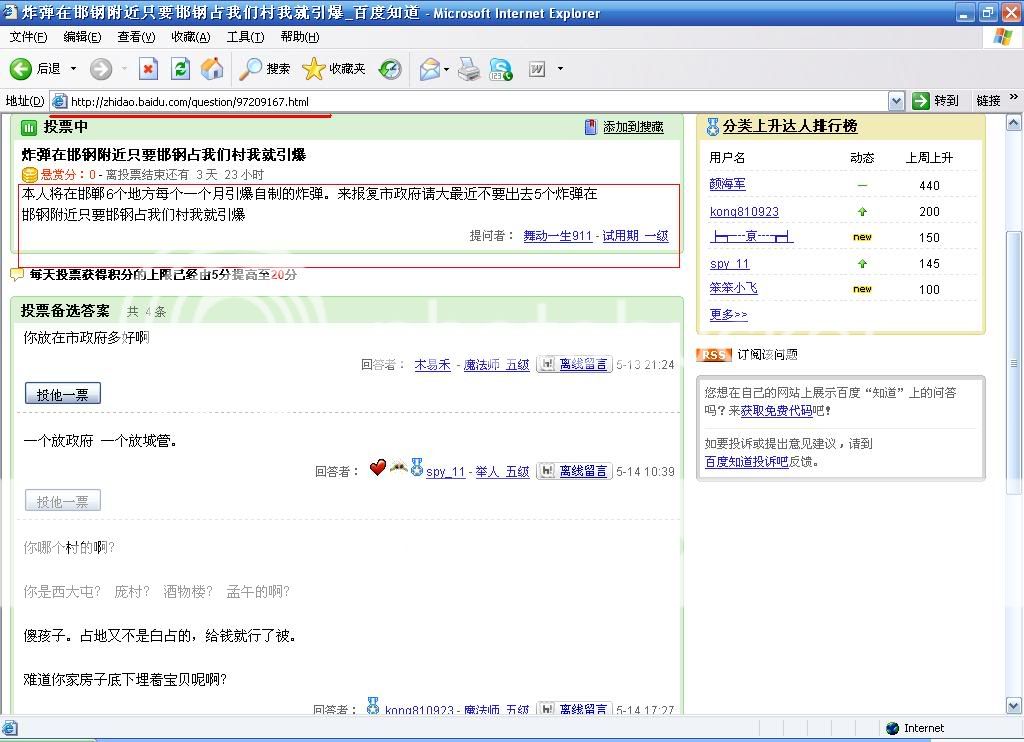Go to the Home page icon
1024x742 pixels.
pyautogui.click(x=212, y=69)
